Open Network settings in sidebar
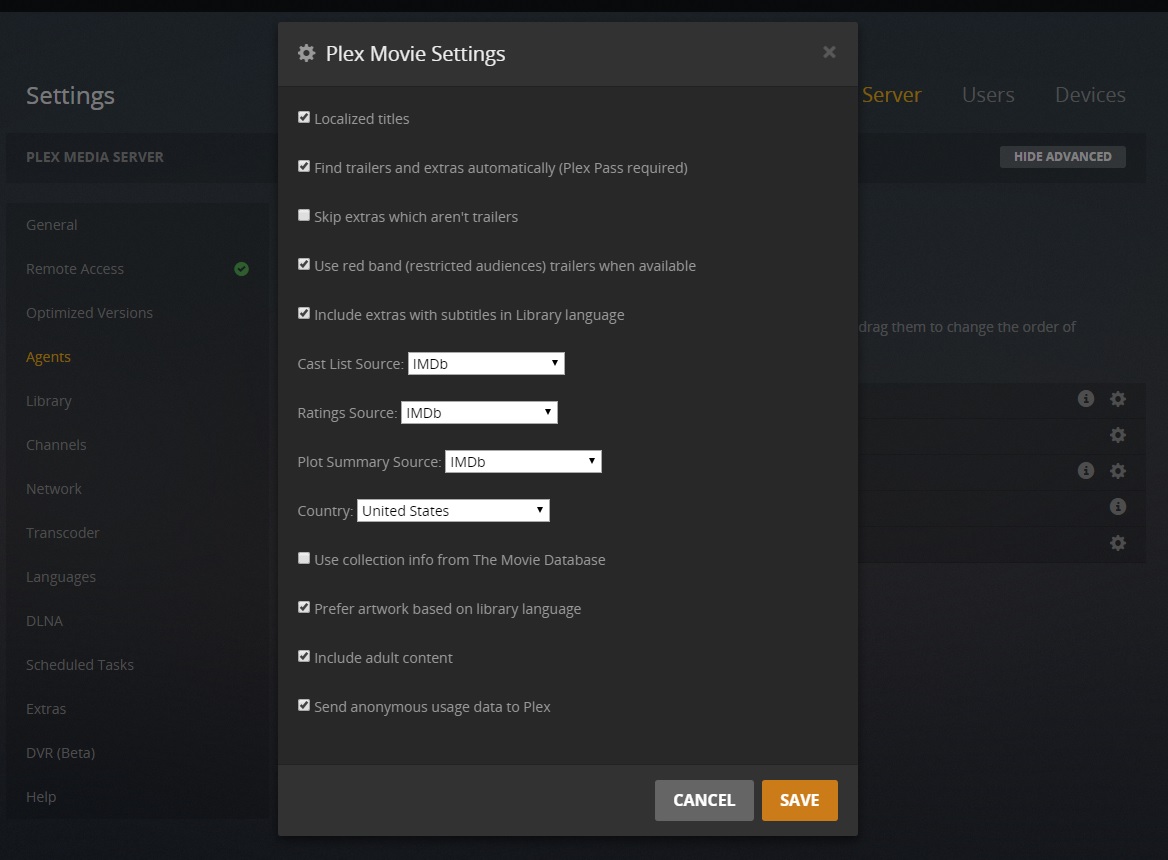1168x860 pixels. (54, 488)
